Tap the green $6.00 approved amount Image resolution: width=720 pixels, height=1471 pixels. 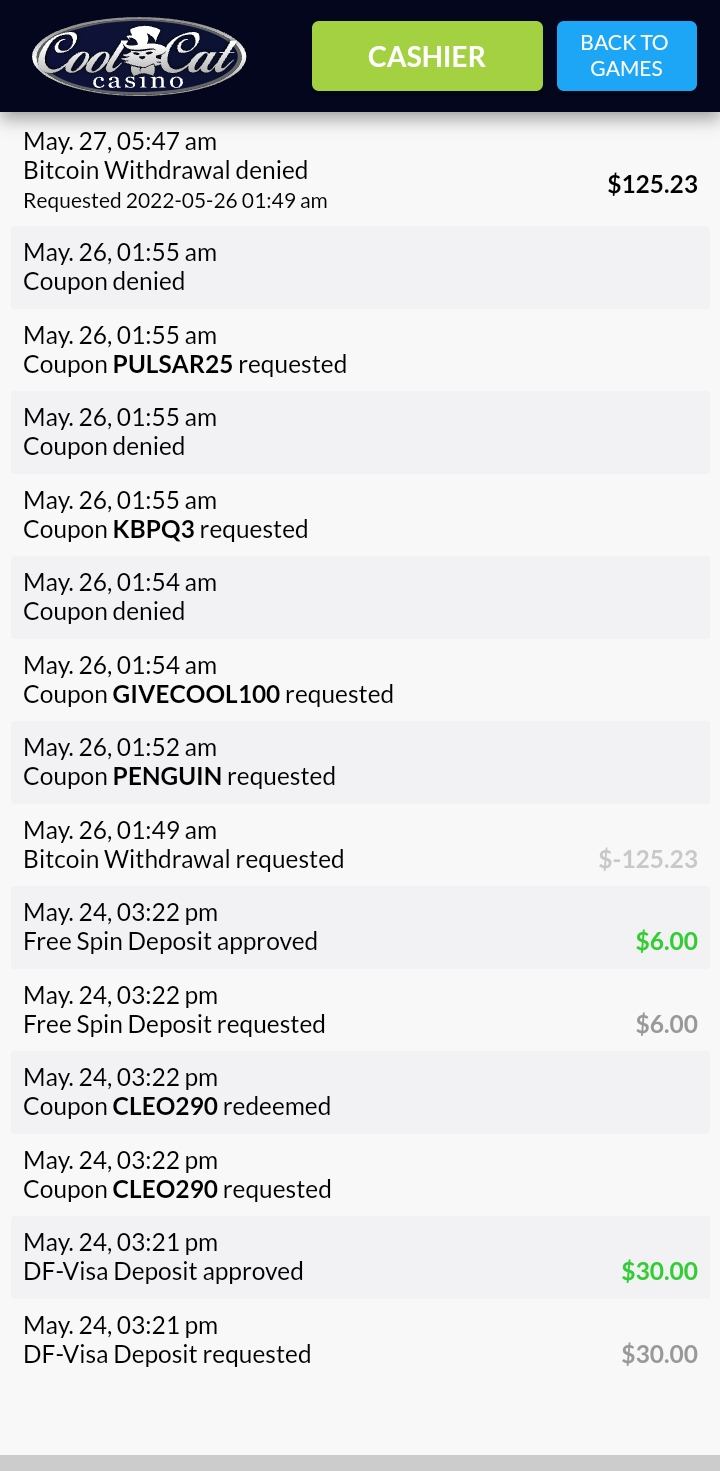[666, 941]
